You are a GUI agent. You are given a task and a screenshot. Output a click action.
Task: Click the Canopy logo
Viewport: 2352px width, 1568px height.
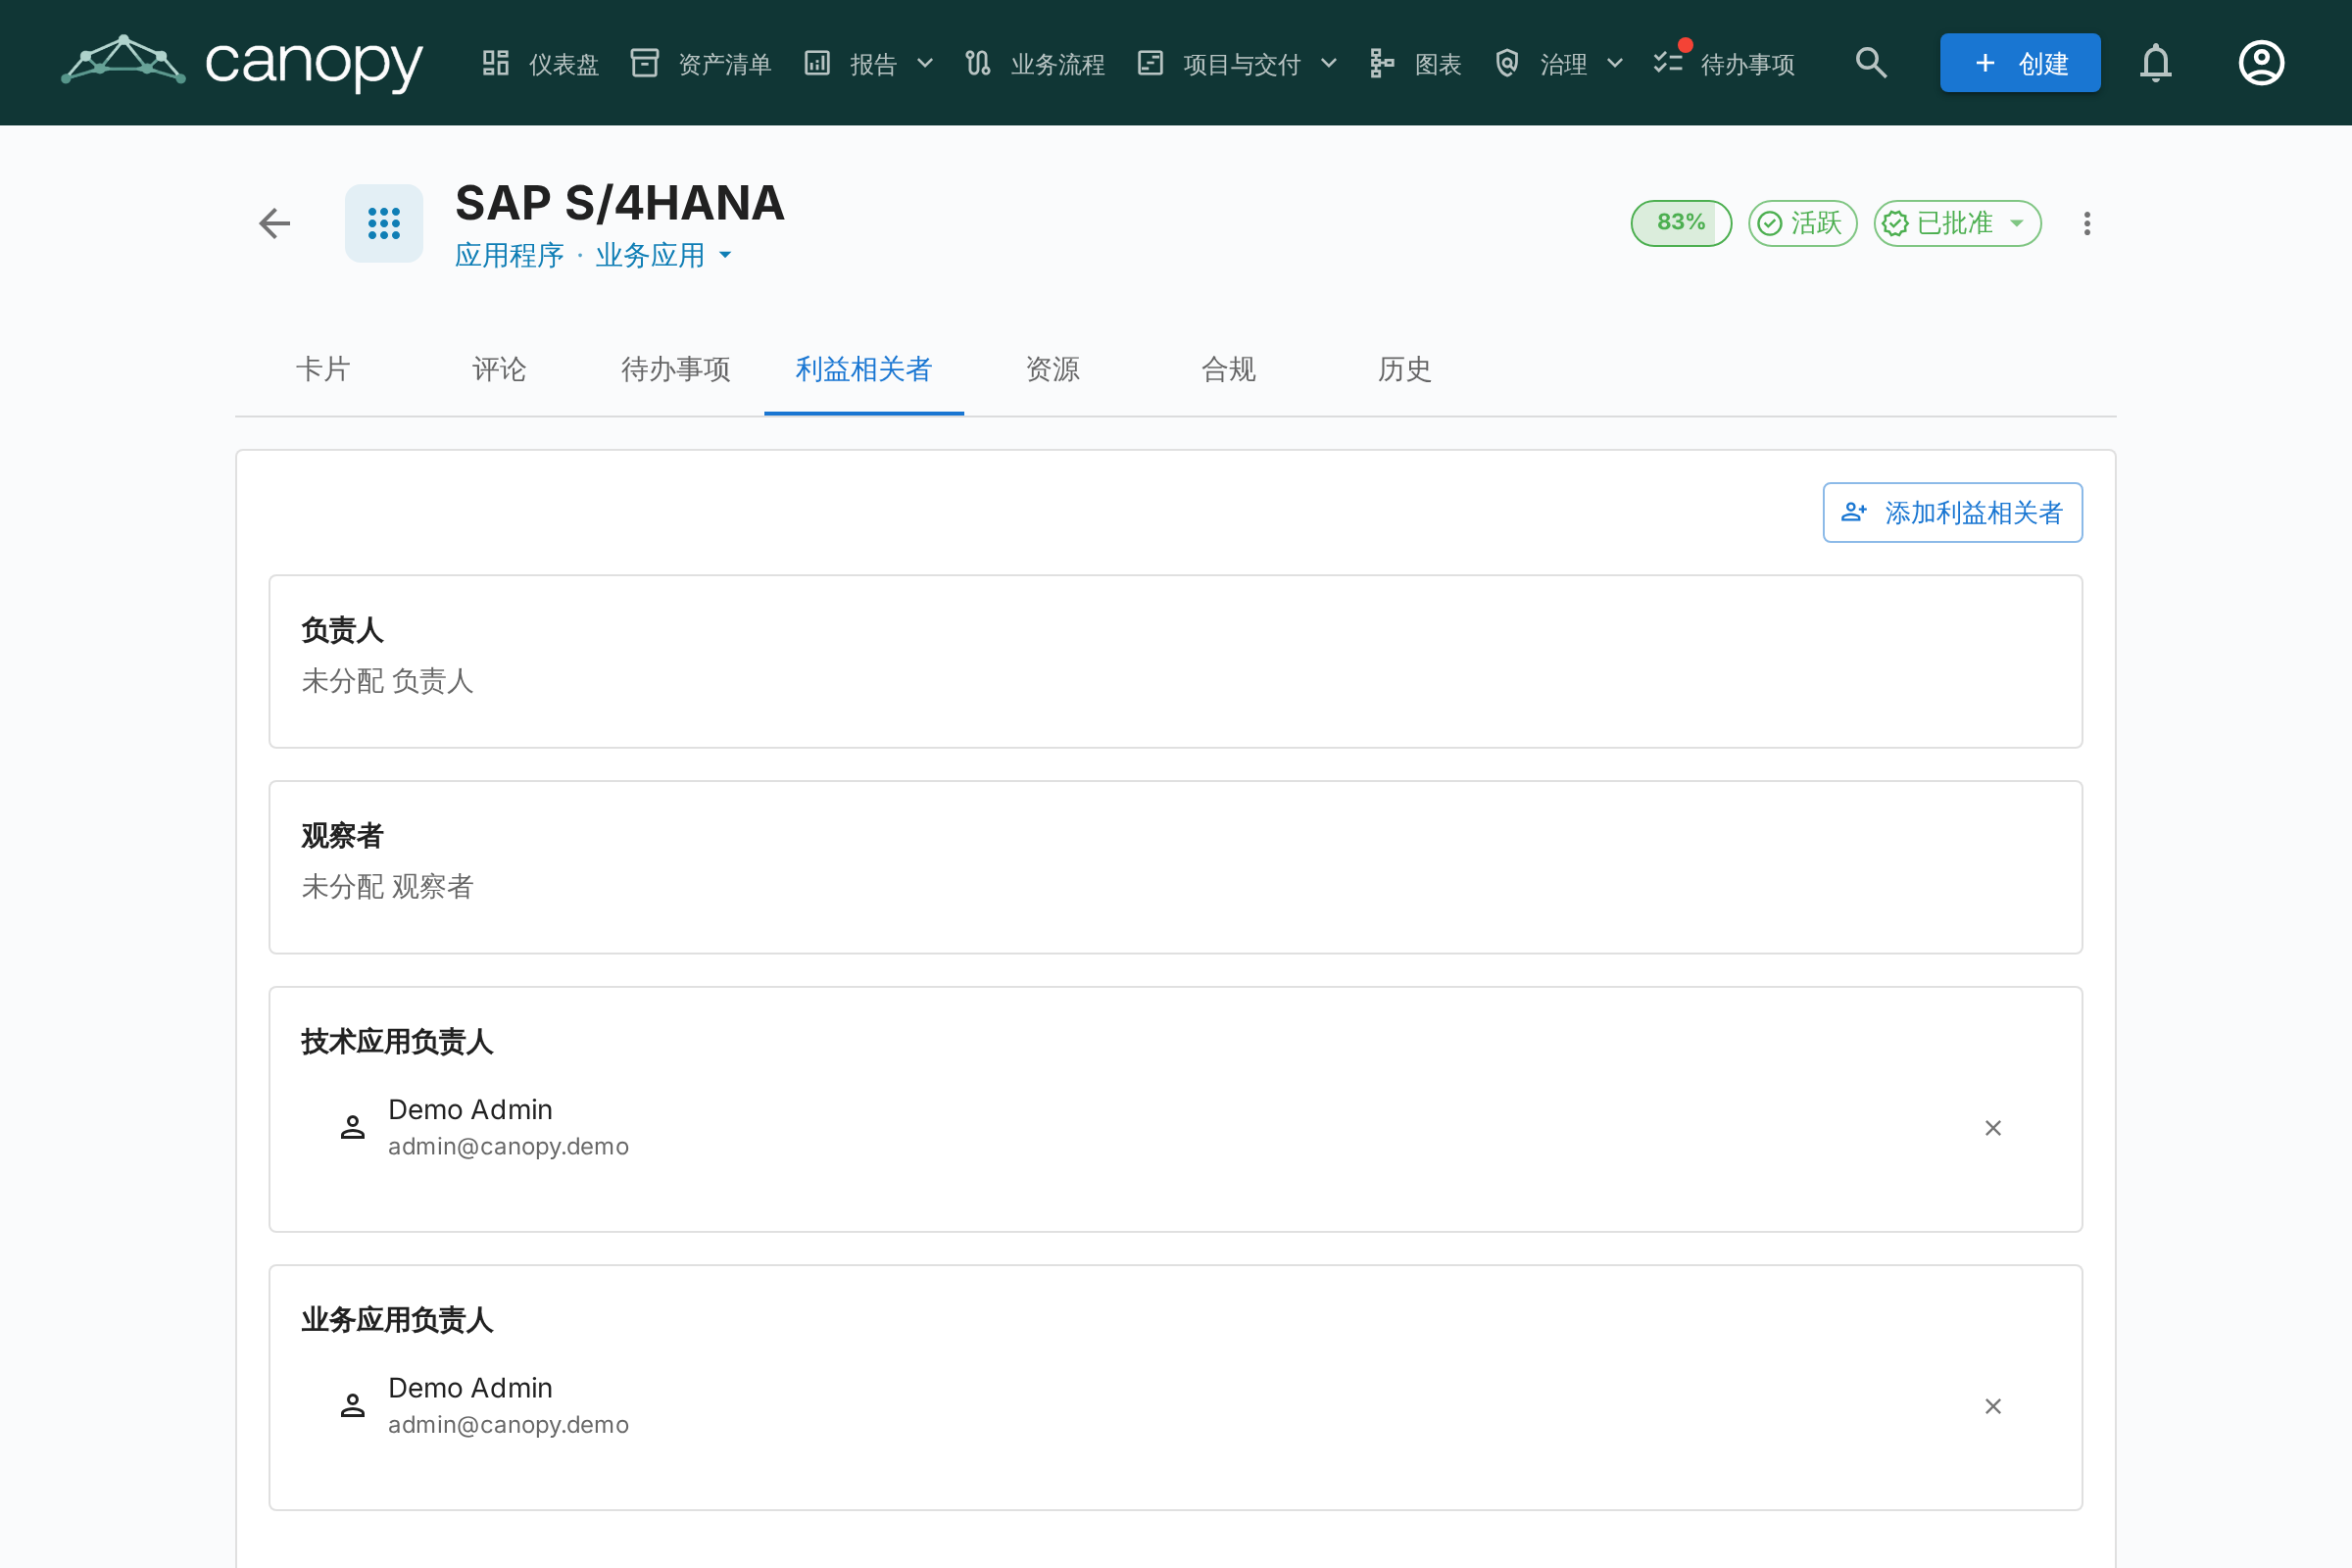[242, 62]
